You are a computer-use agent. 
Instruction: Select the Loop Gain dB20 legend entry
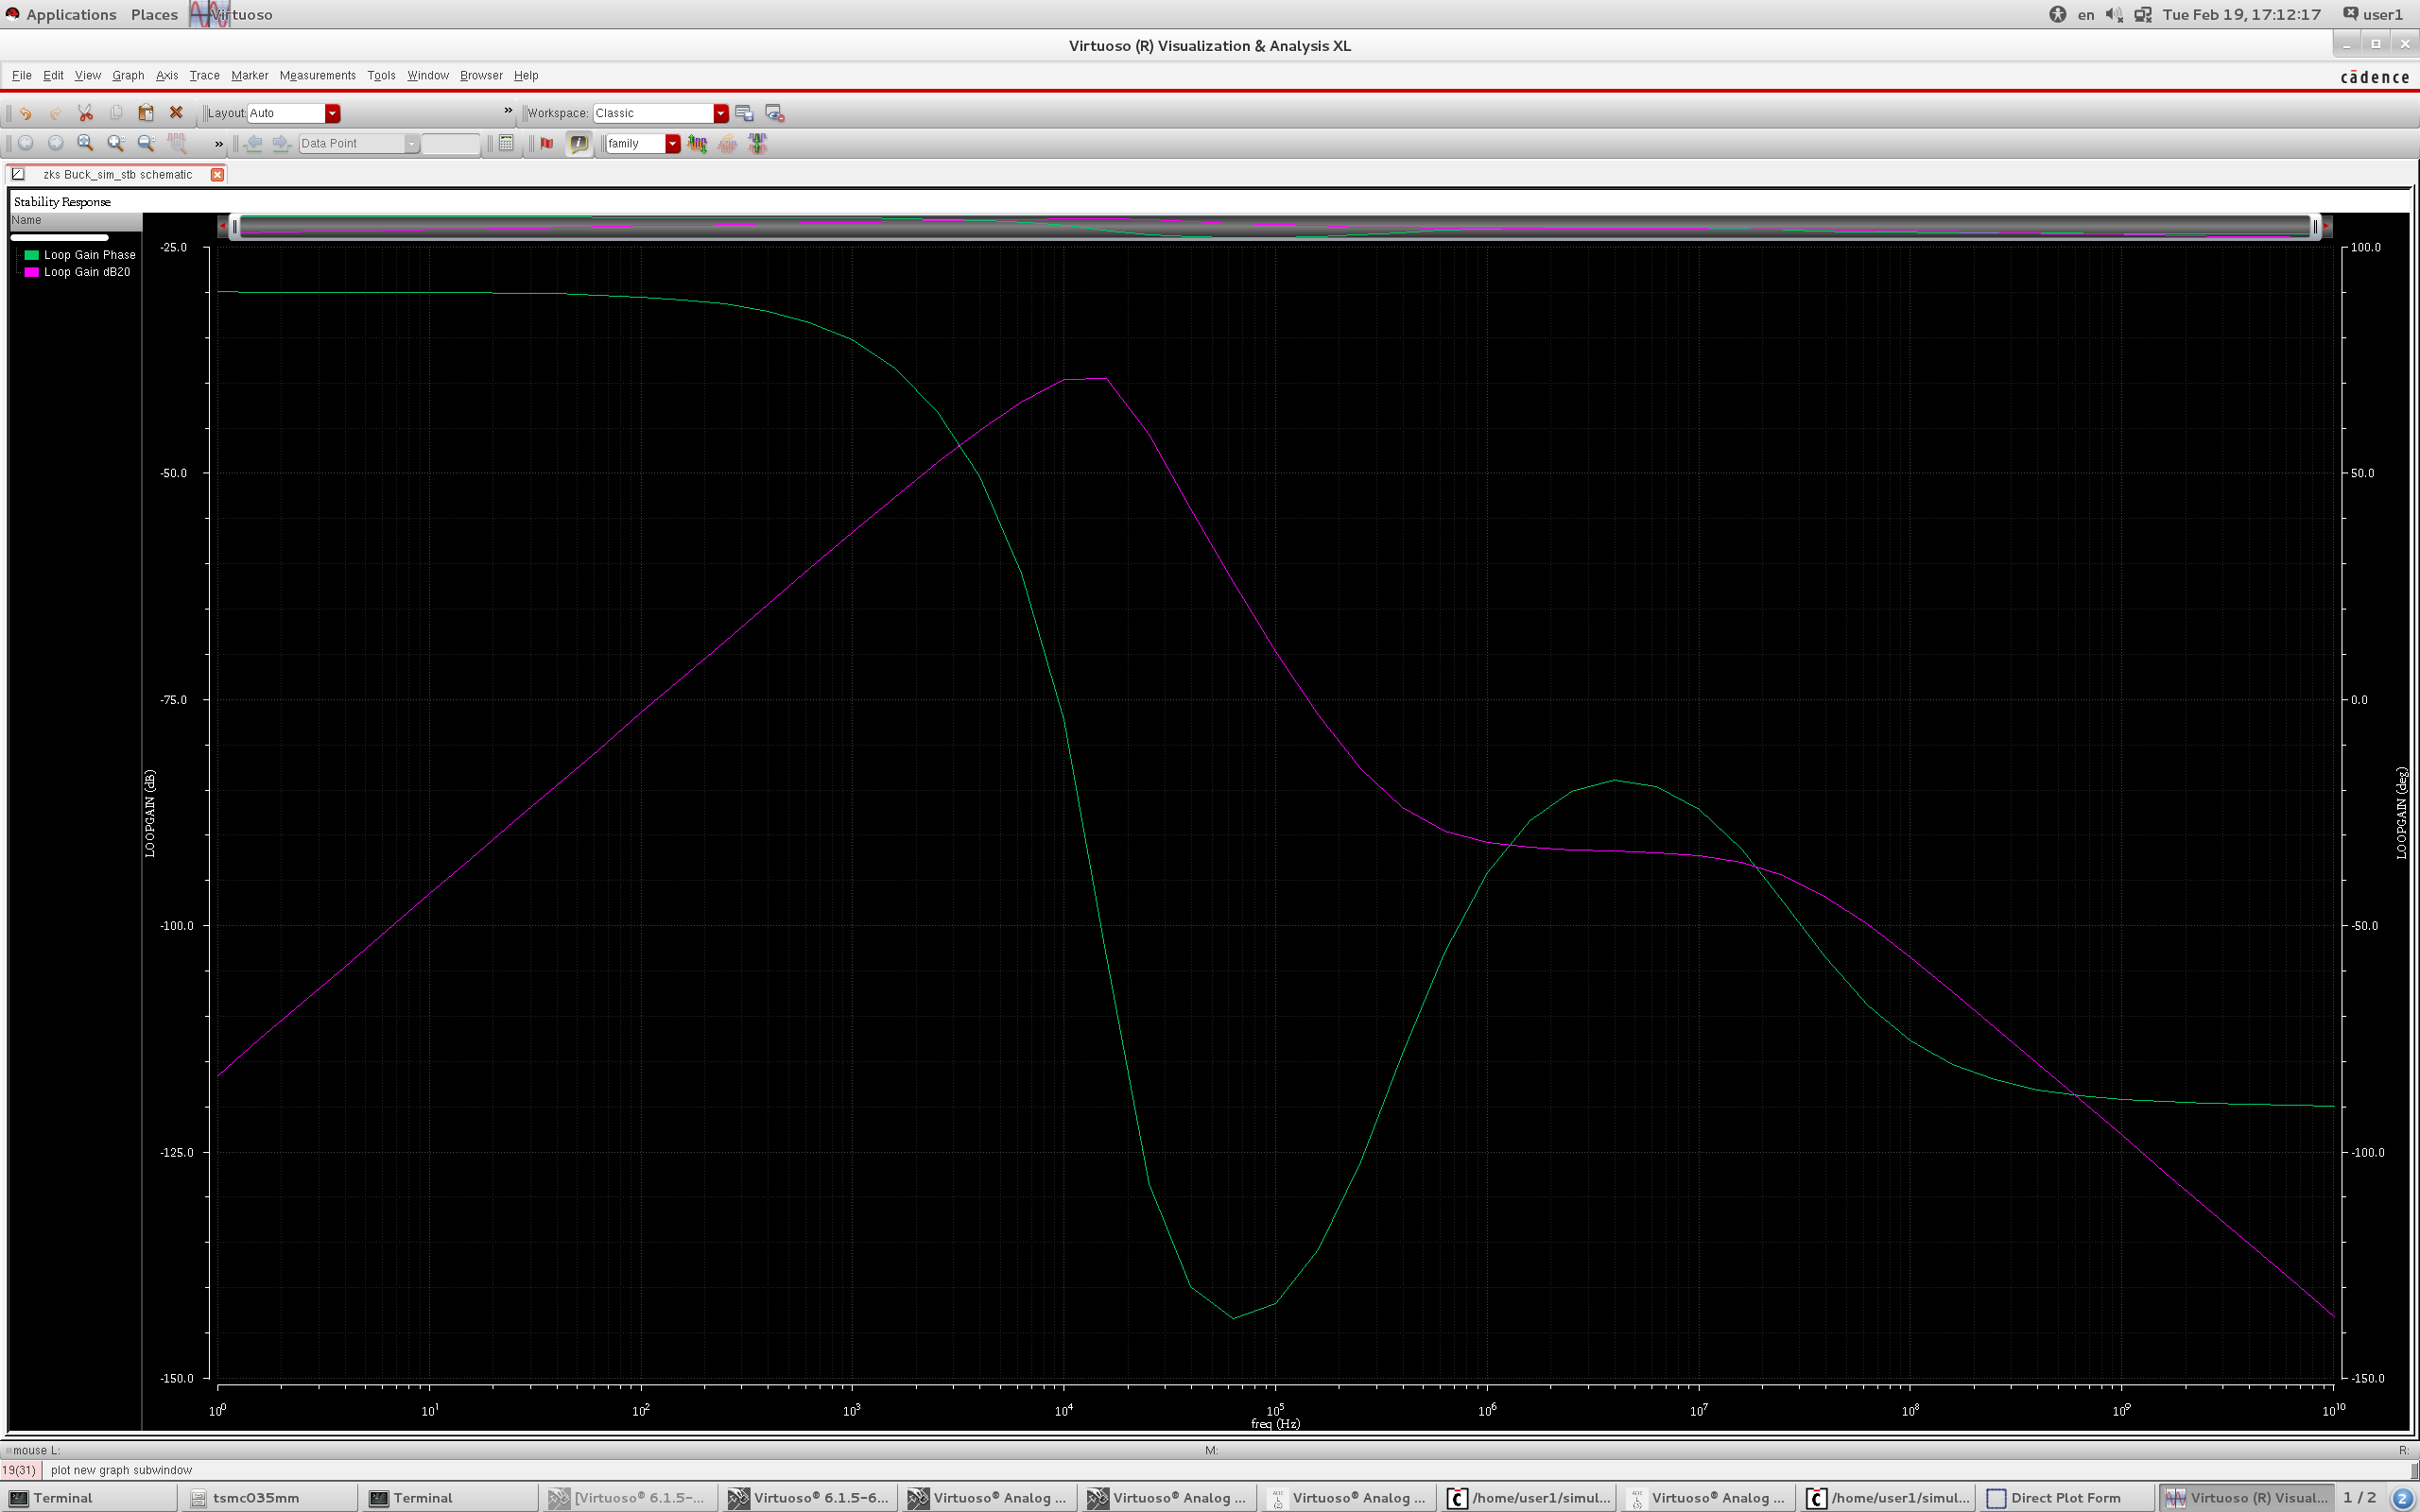click(x=87, y=272)
